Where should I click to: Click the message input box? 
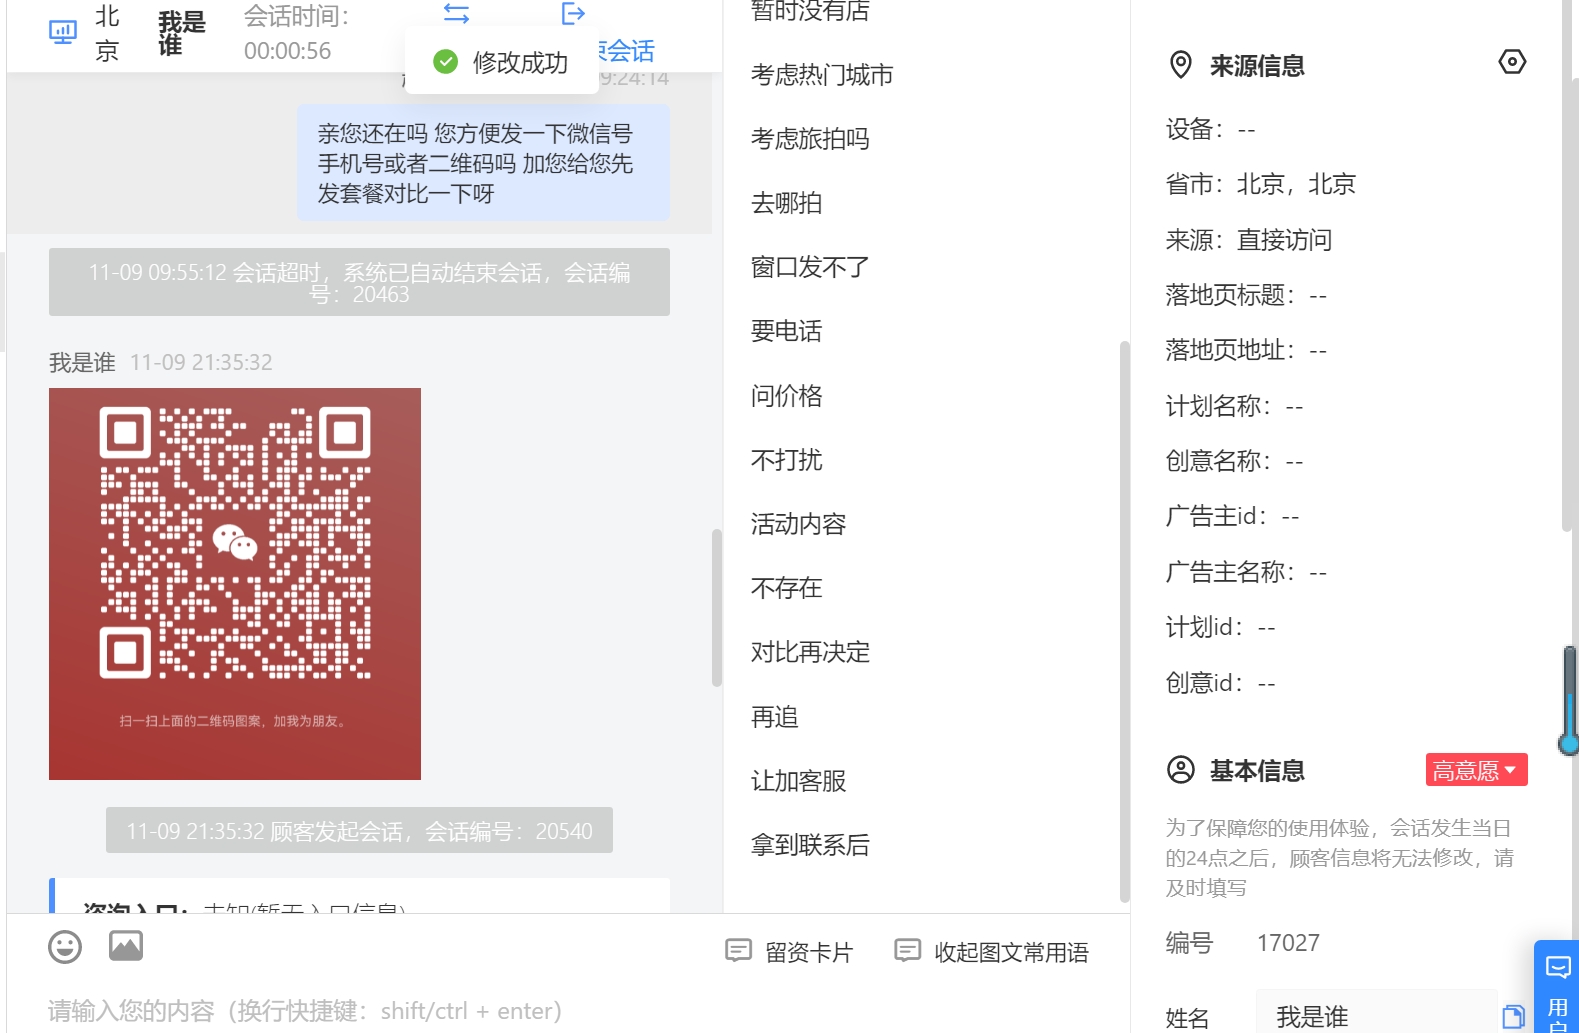point(568,1010)
